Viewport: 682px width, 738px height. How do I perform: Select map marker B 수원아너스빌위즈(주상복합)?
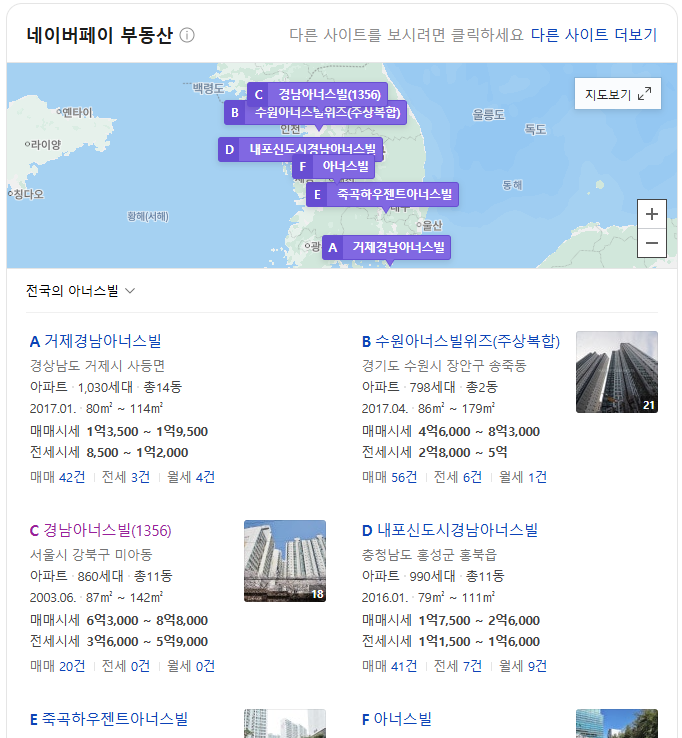[x=315, y=112]
